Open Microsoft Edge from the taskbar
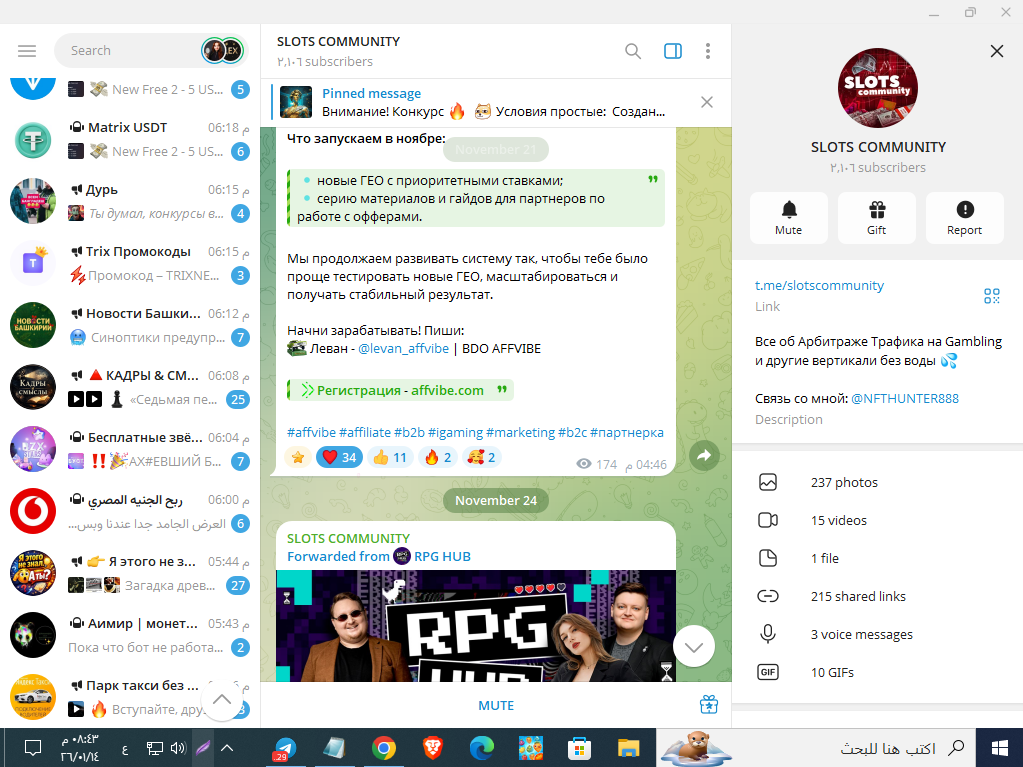 482,748
